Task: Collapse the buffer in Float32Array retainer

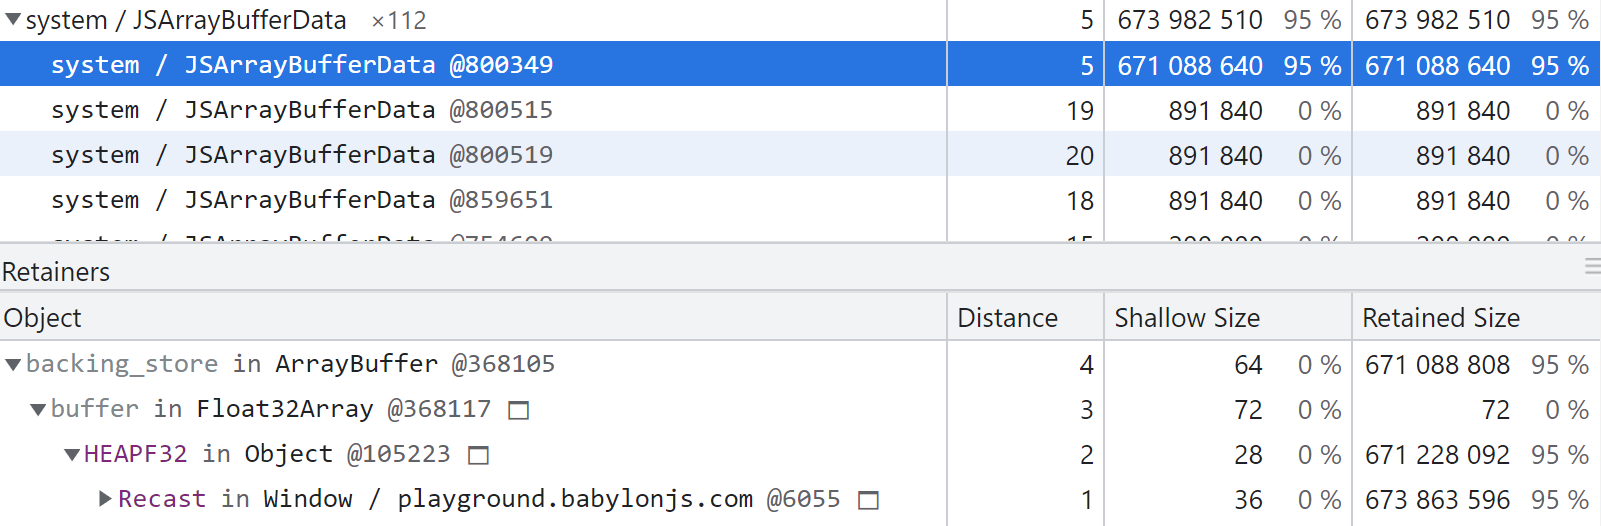Action: pyautogui.click(x=38, y=410)
